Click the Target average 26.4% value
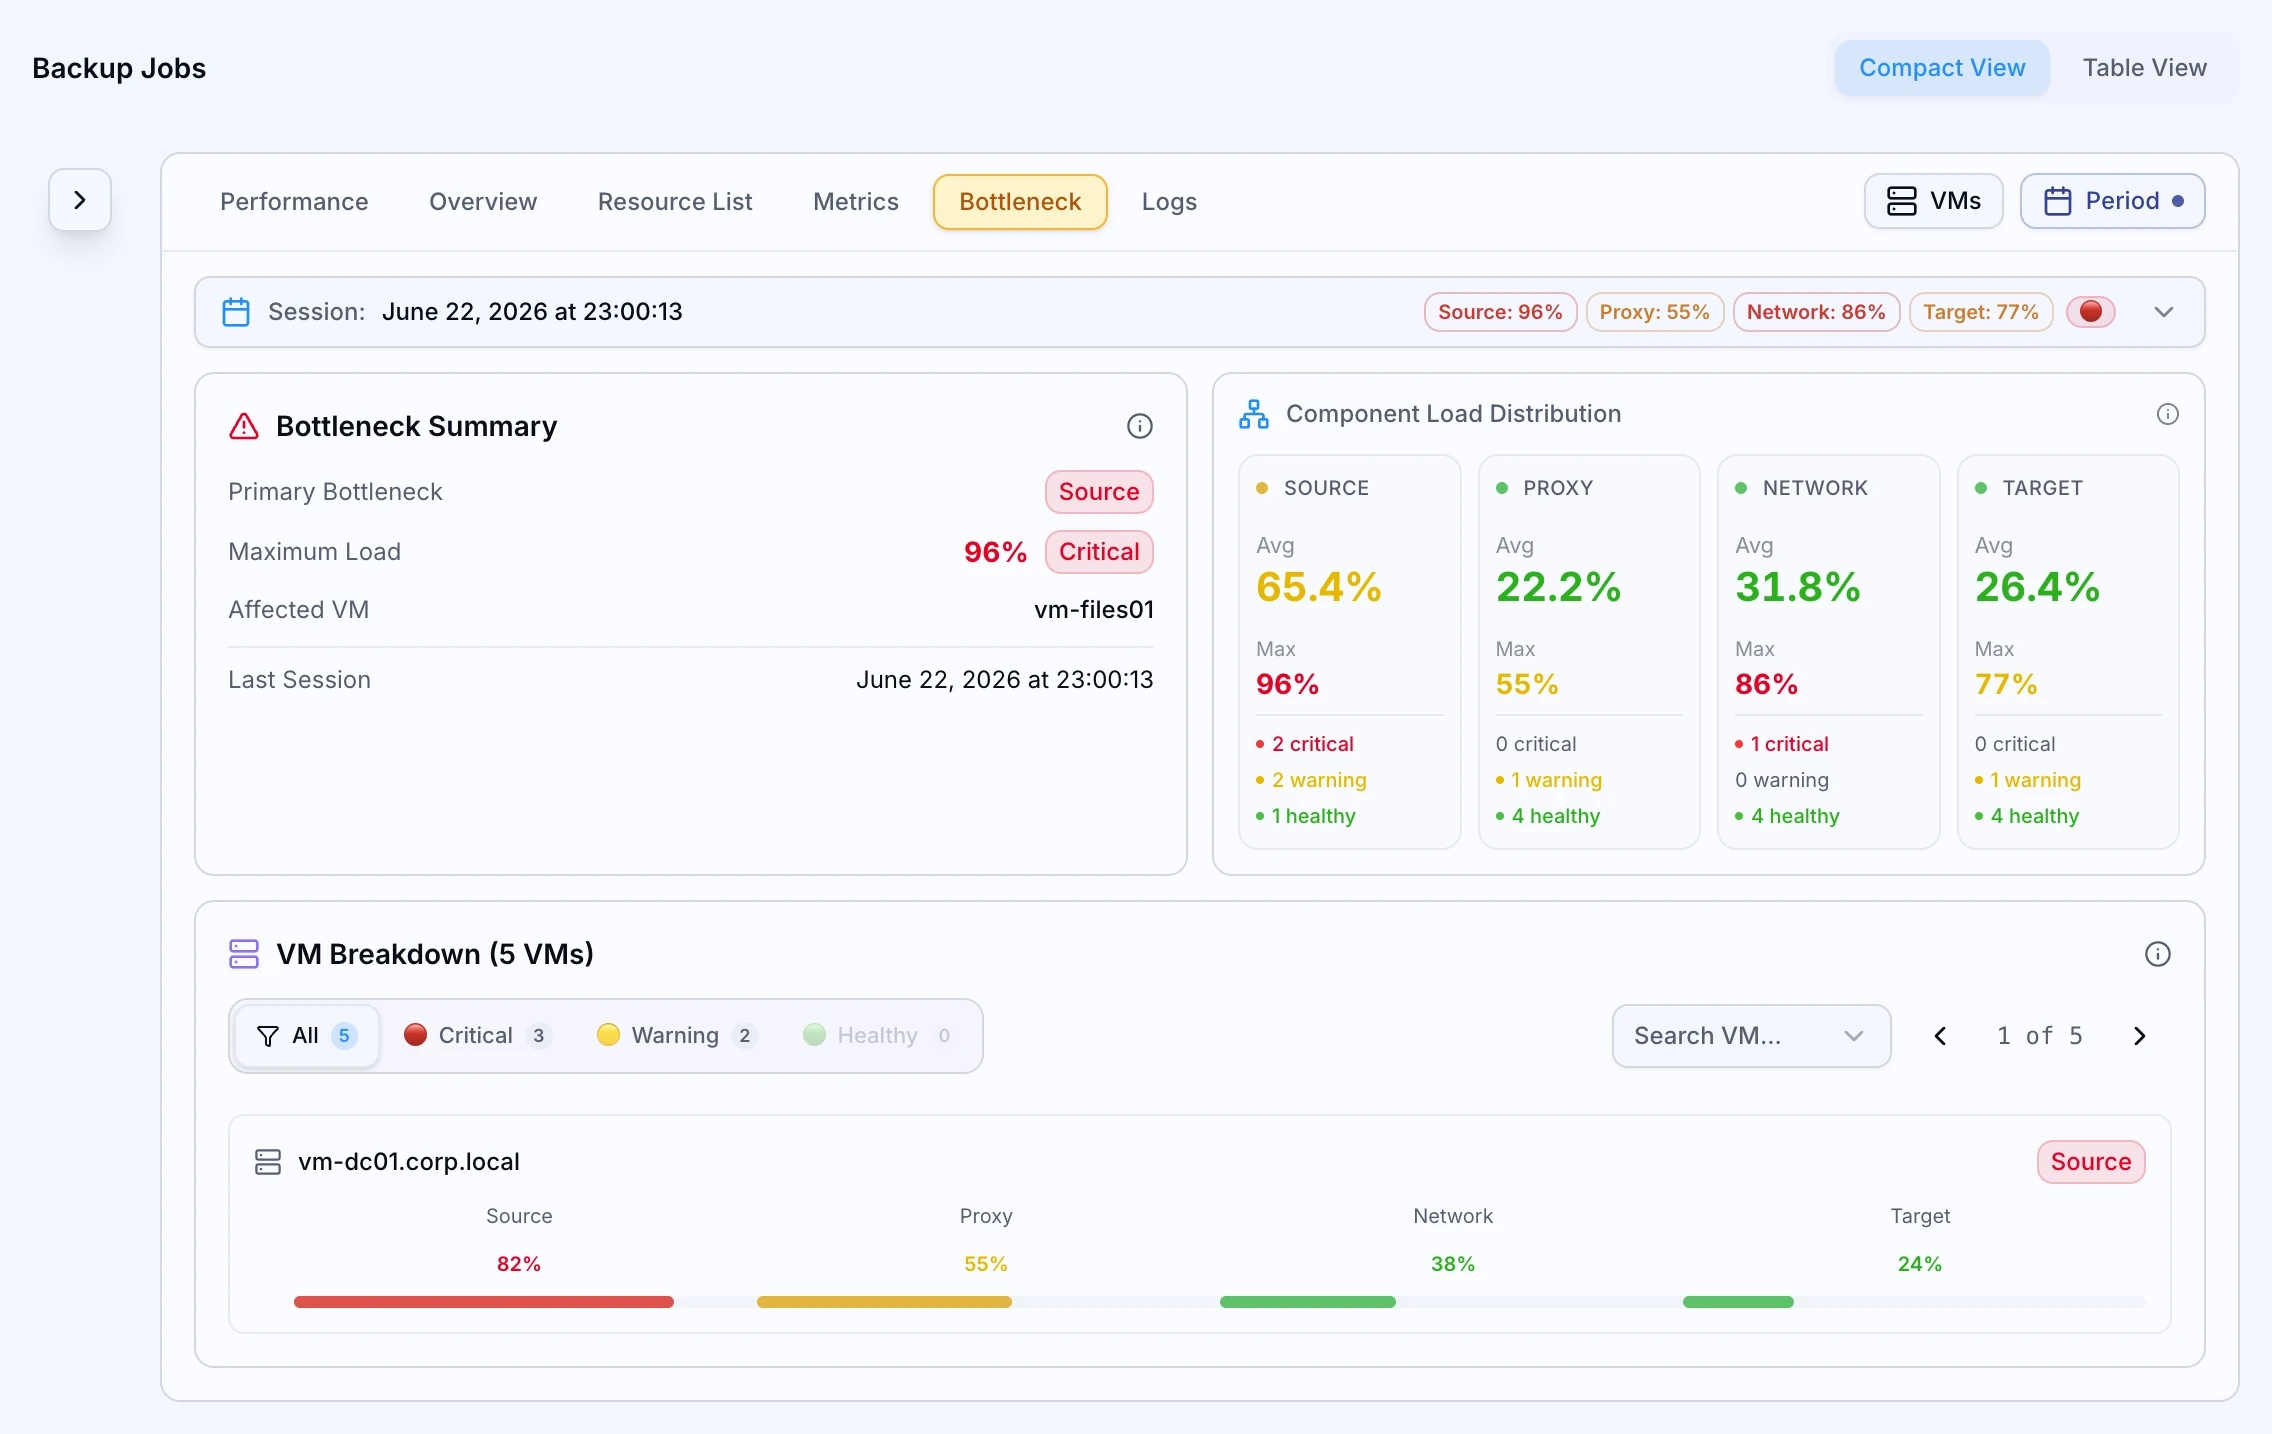Image resolution: width=2272 pixels, height=1434 pixels. pyautogui.click(x=2037, y=587)
